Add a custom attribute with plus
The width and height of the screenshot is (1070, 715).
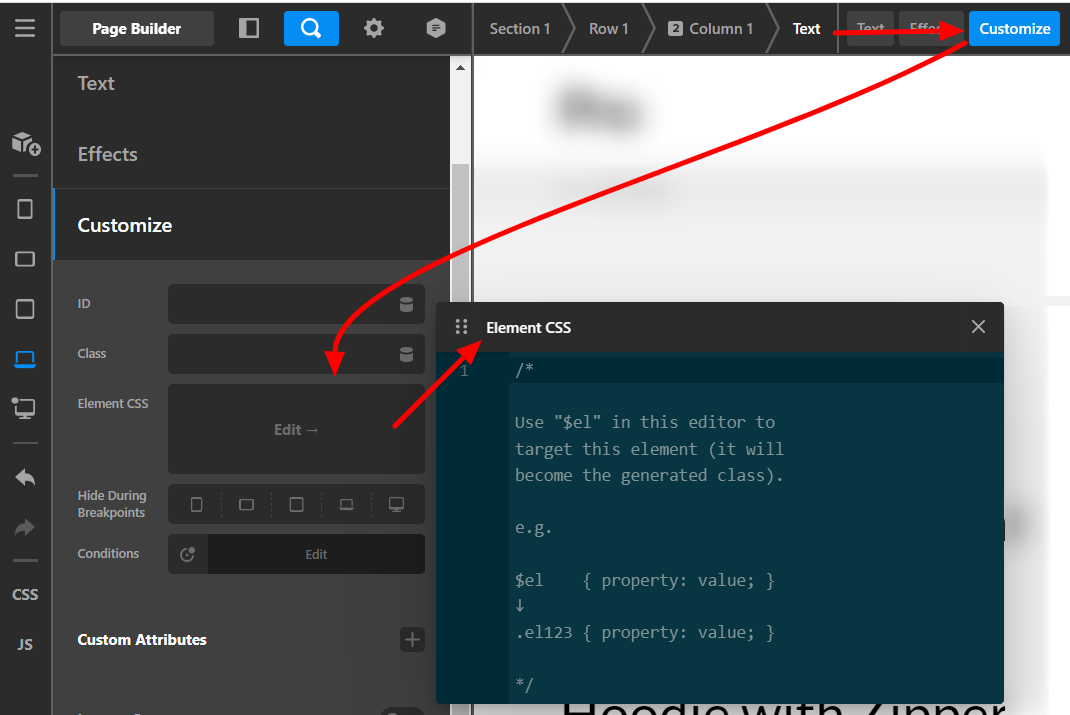(412, 639)
